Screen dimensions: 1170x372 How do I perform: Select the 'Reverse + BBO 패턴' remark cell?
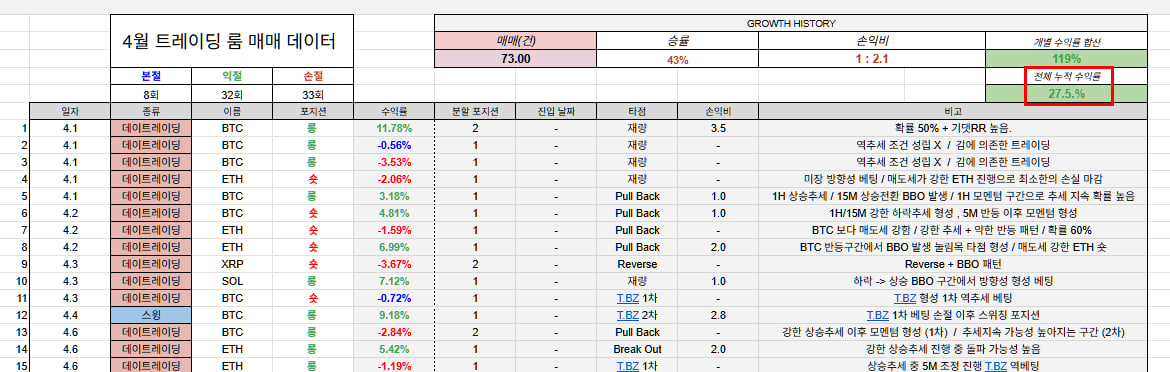(953, 264)
